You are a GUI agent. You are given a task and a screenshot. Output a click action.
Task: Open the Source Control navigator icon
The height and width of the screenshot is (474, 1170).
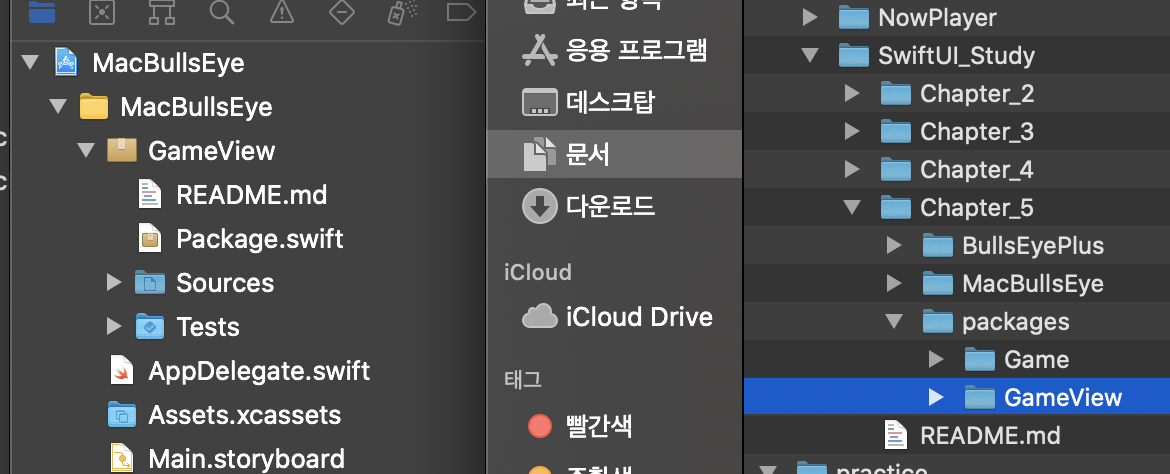tap(102, 11)
